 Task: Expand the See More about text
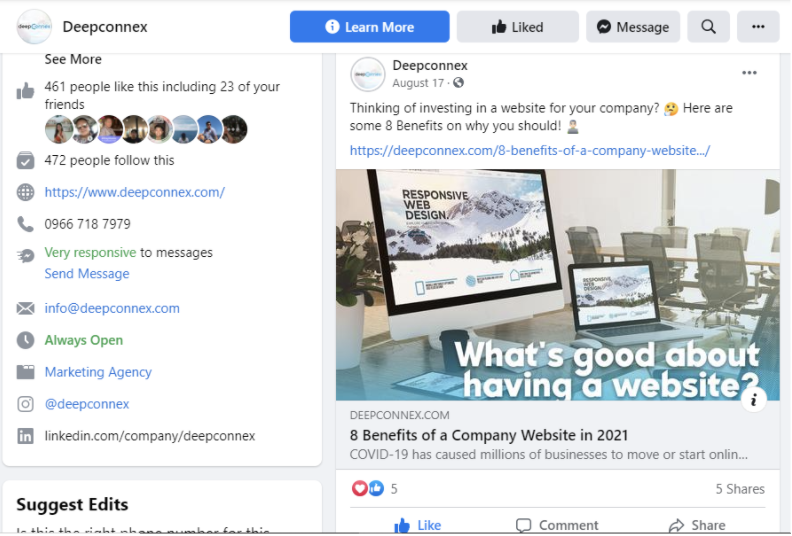[x=73, y=59]
